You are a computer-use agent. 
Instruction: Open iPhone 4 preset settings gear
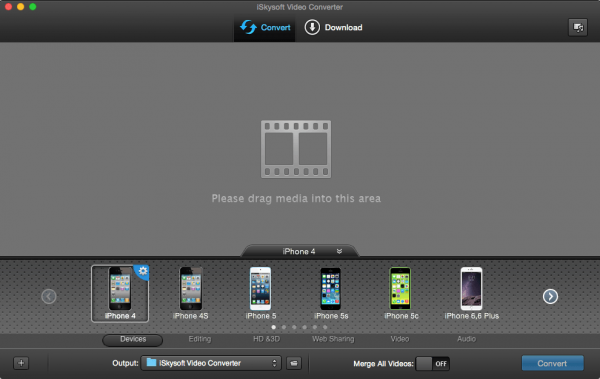click(143, 271)
